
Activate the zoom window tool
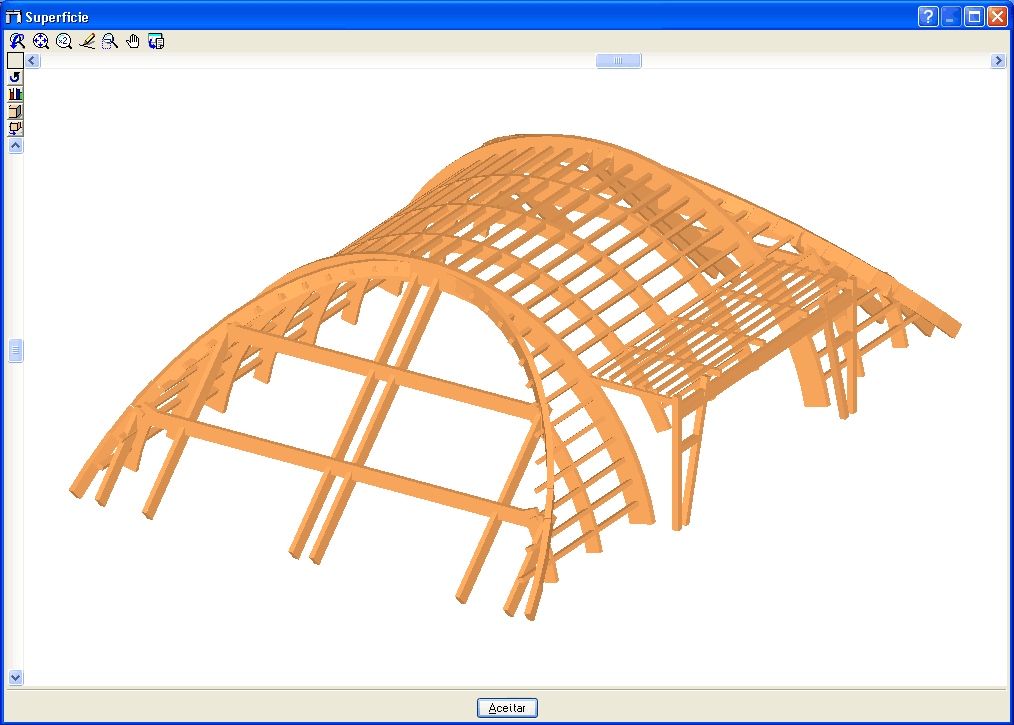point(110,41)
